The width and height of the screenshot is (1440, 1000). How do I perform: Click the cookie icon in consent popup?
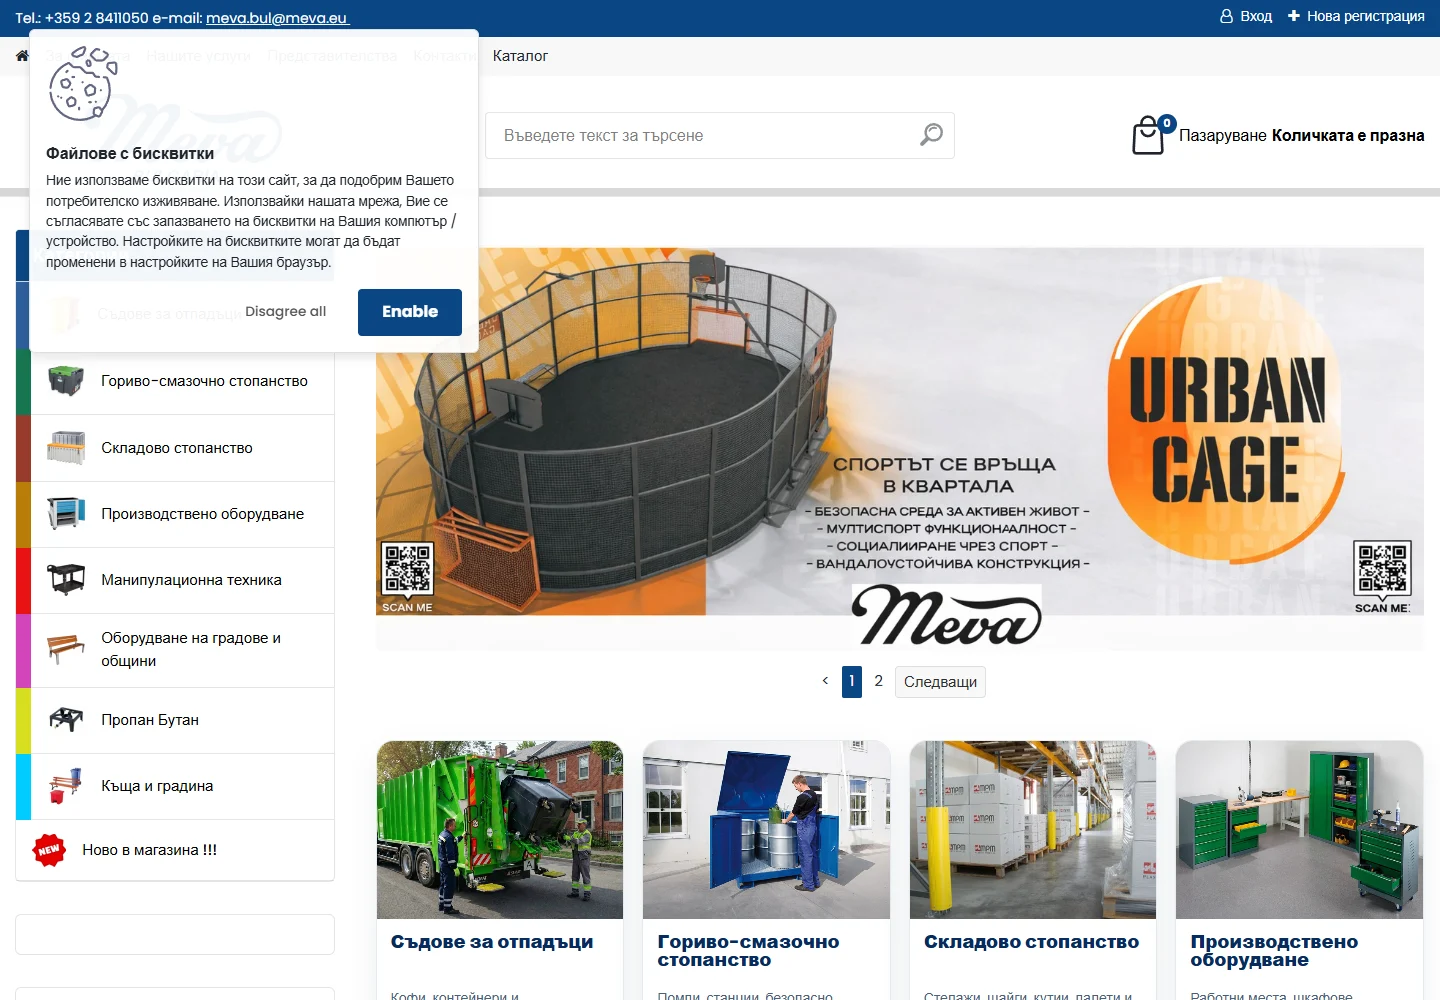click(x=83, y=84)
